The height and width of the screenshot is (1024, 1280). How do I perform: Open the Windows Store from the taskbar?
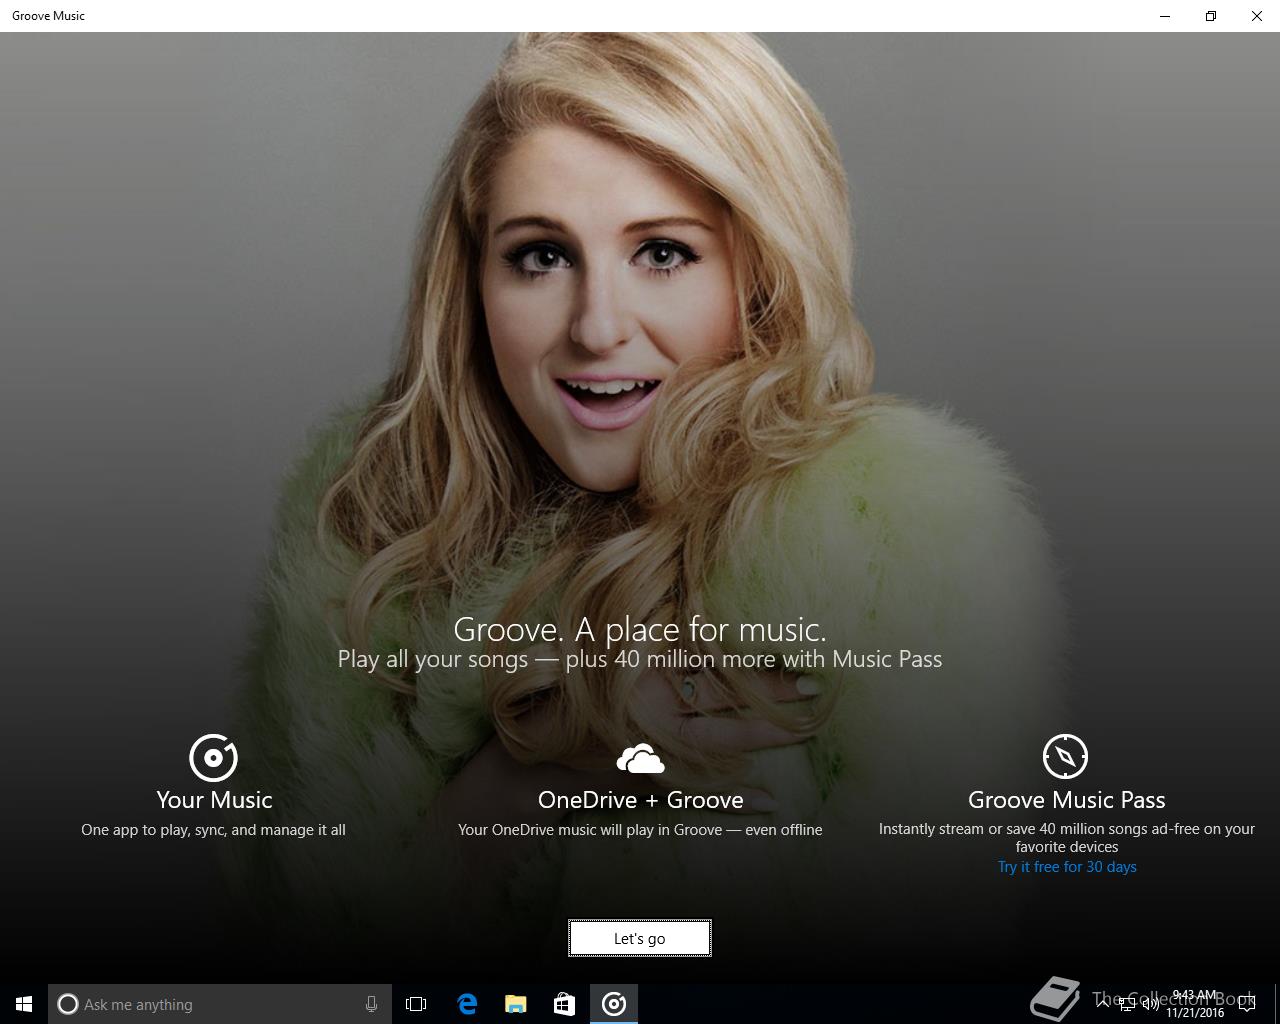564,1004
